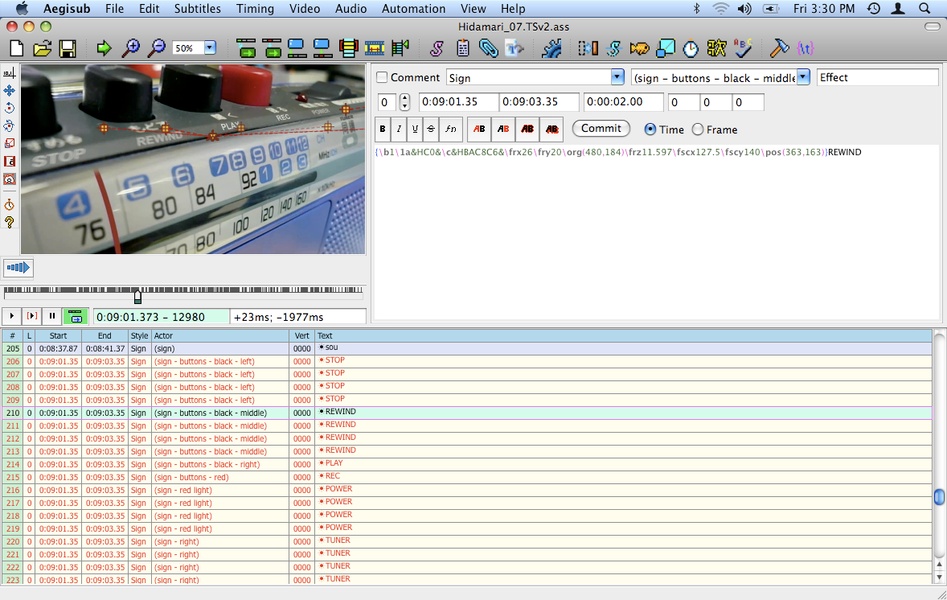Open the Options hammer icon
The width and height of the screenshot is (947, 600).
(779, 48)
